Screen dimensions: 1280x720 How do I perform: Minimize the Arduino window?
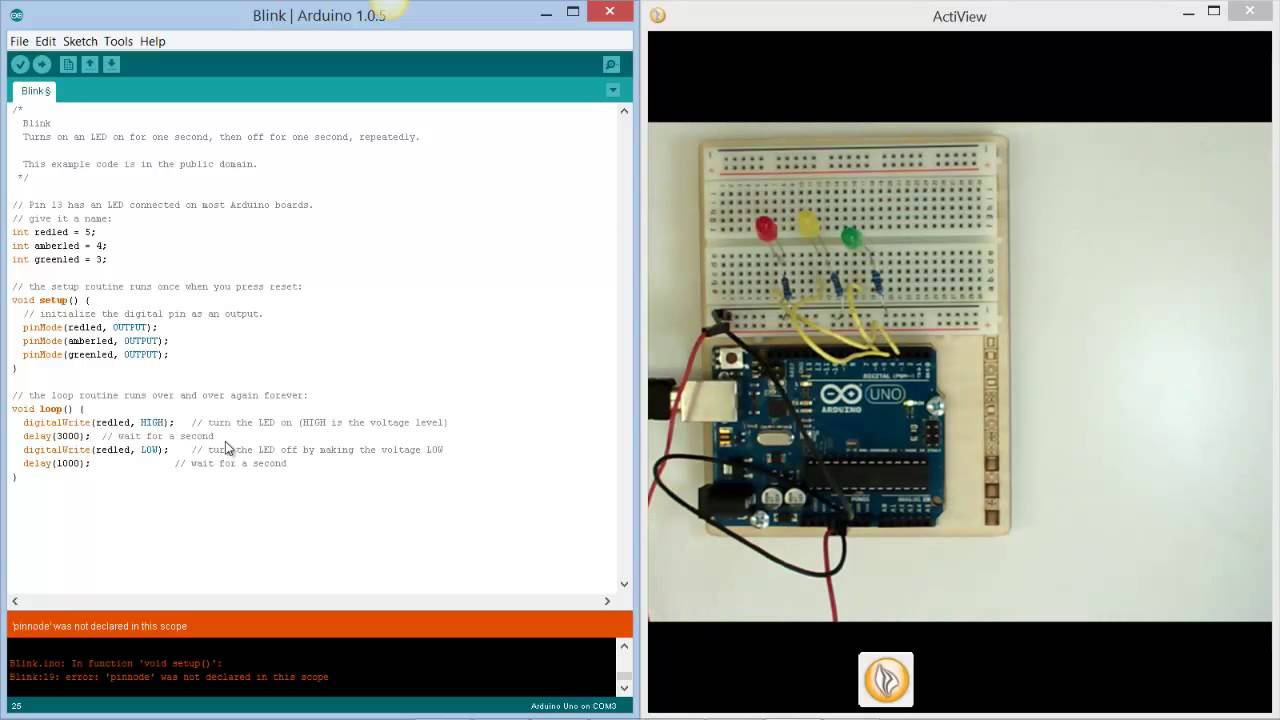pyautogui.click(x=546, y=13)
